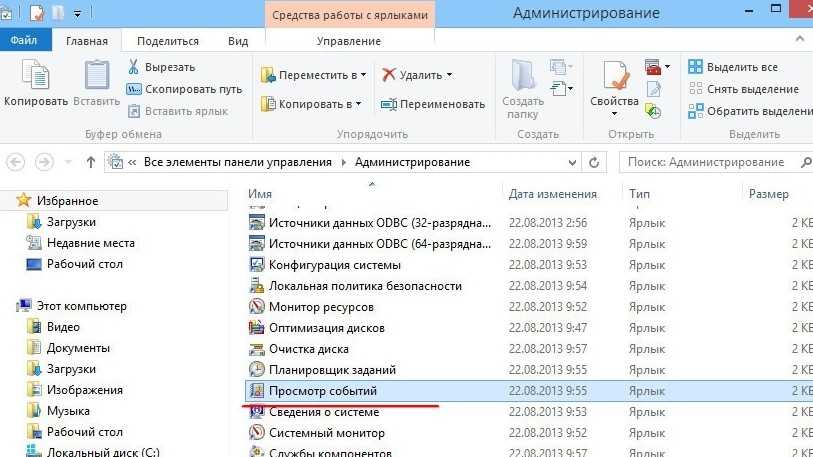Image resolution: width=813 pixels, height=457 pixels.
Task: Click Обратить выделение (Invert selection)
Action: point(756,110)
